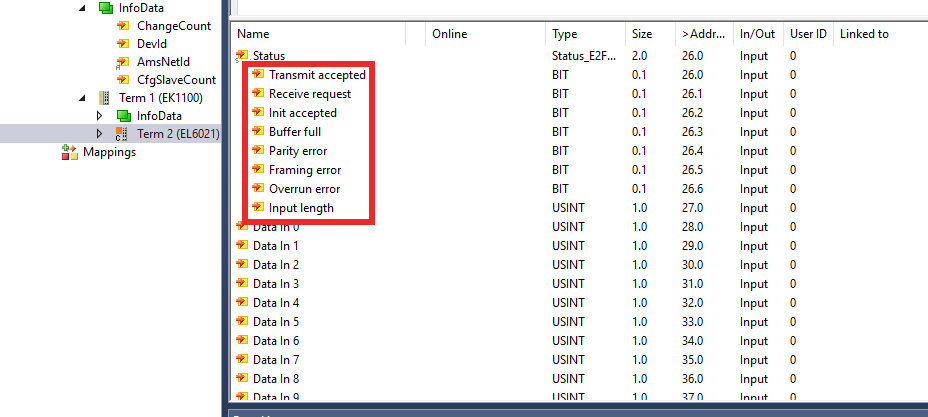Screen dimensions: 928x417
Task: Sort by the User ID column header
Action: (808, 34)
